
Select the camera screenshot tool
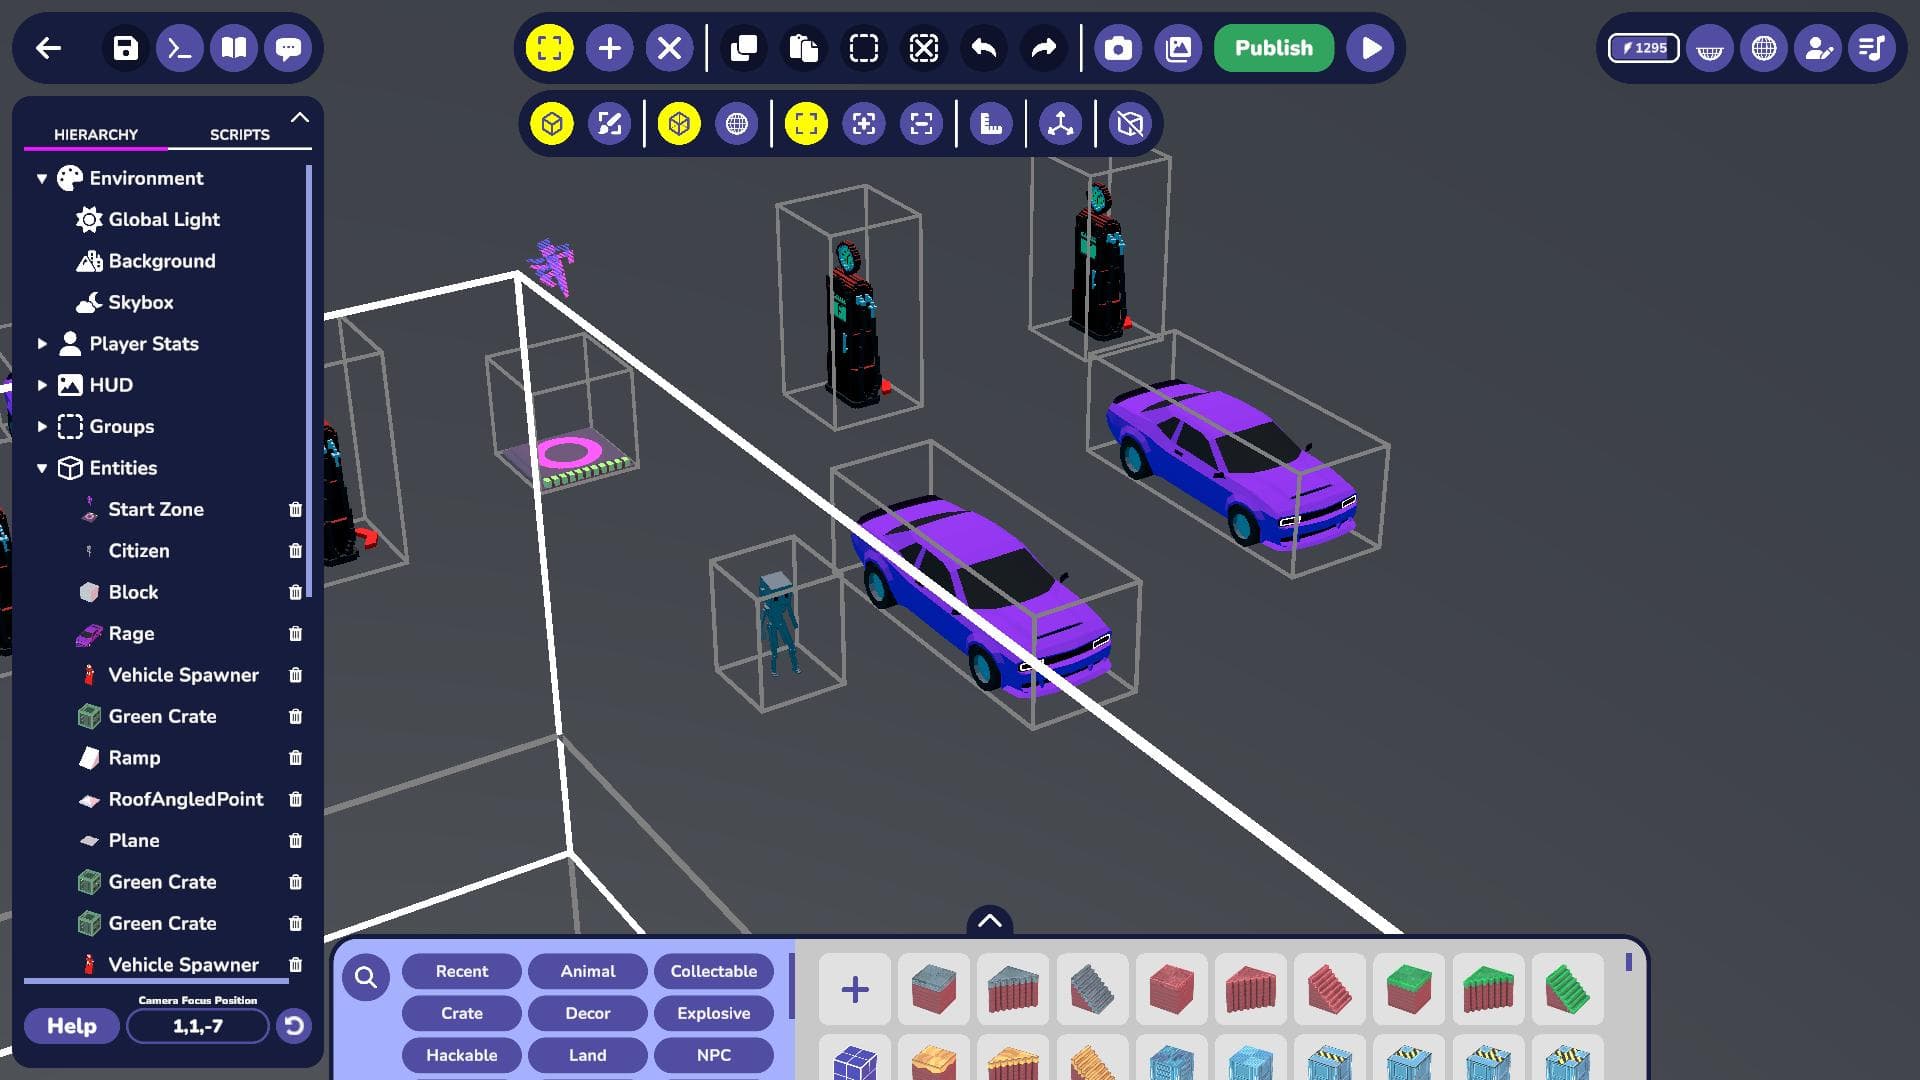click(x=1119, y=46)
